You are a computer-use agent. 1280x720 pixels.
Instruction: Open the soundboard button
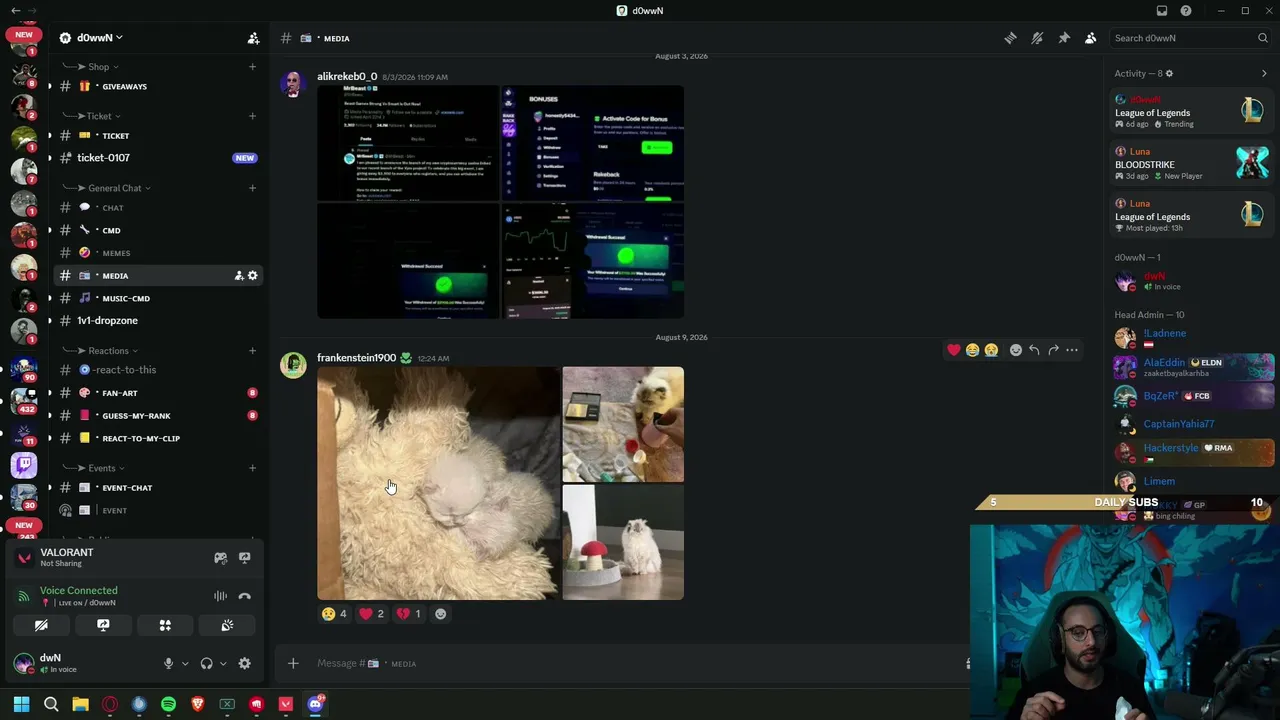(227, 626)
